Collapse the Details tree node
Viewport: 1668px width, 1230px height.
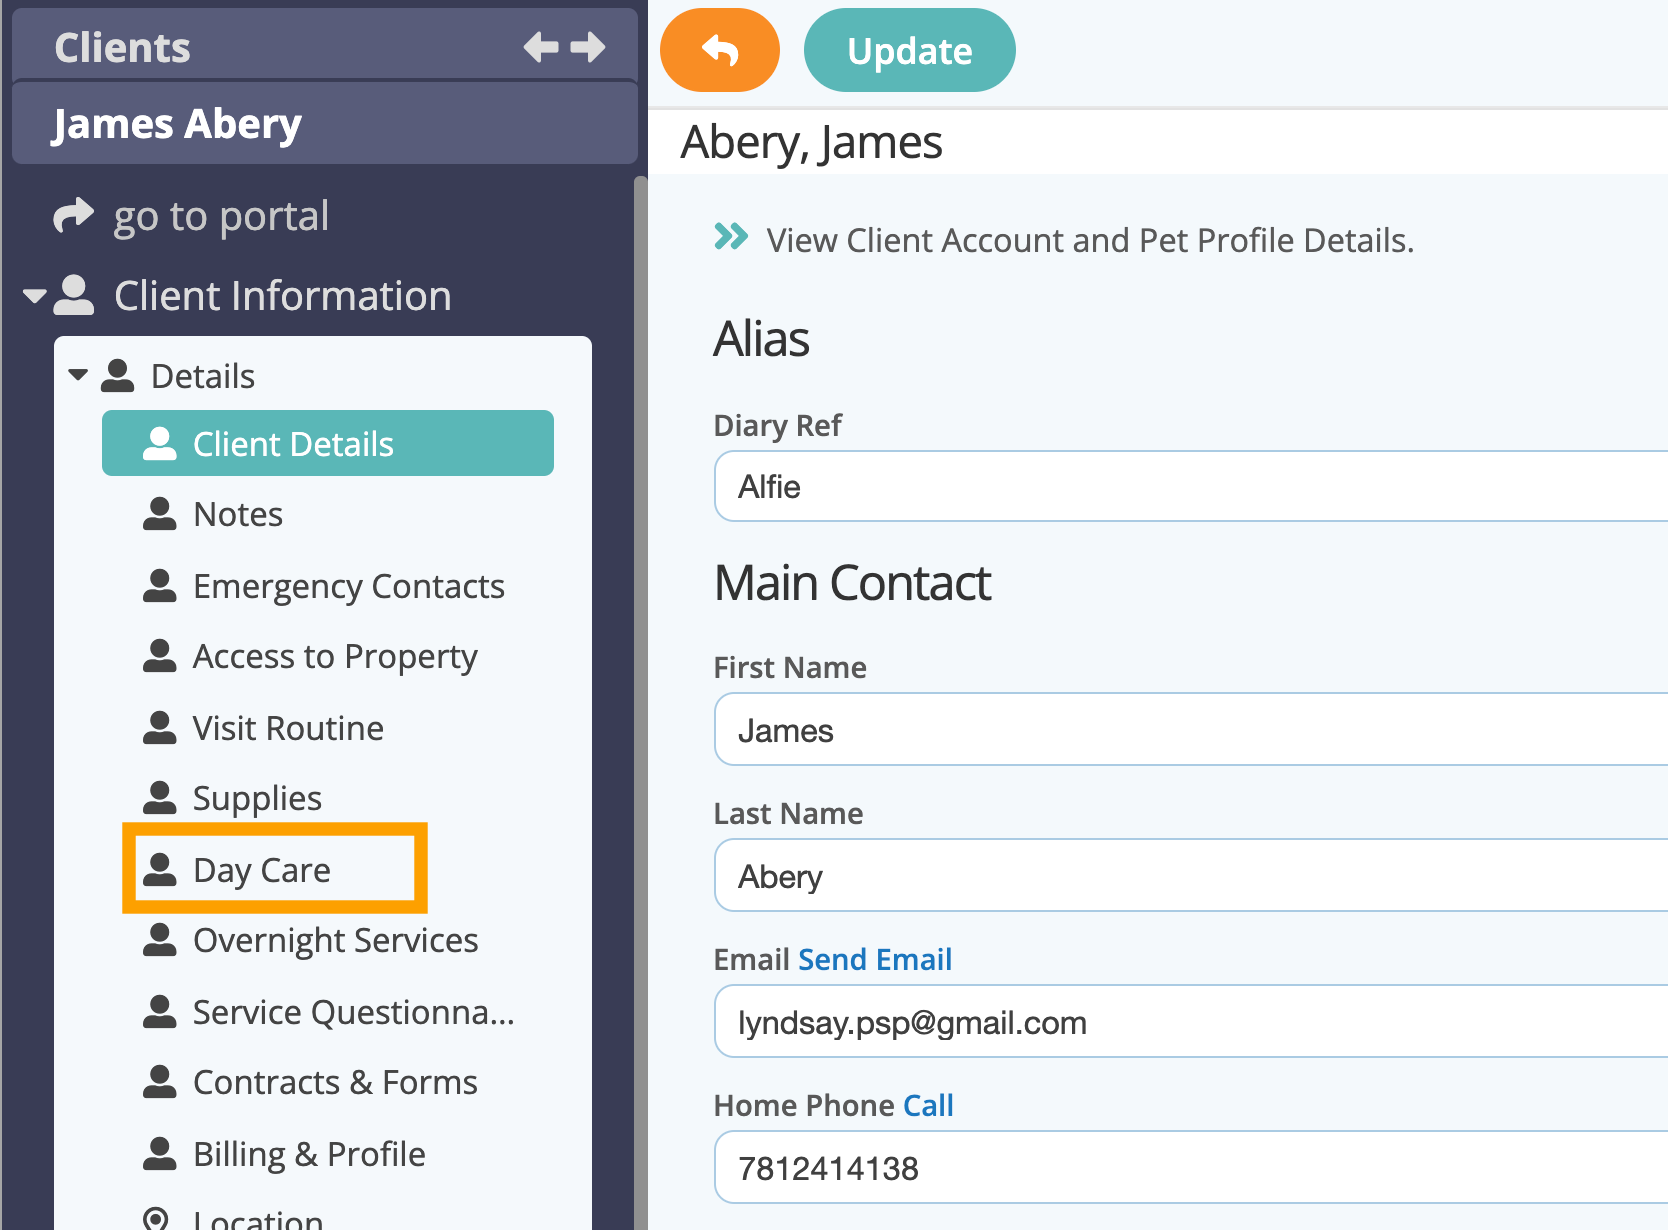pos(78,376)
